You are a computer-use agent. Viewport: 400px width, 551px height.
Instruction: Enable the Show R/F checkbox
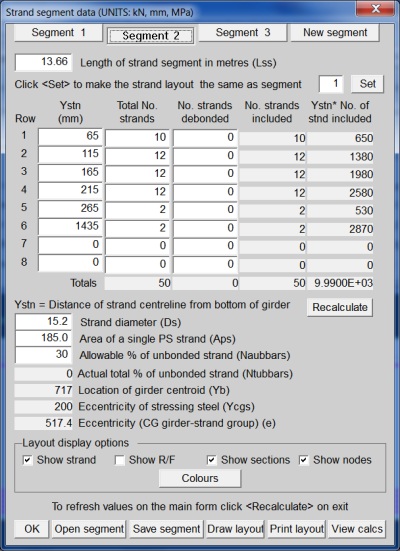(120, 460)
